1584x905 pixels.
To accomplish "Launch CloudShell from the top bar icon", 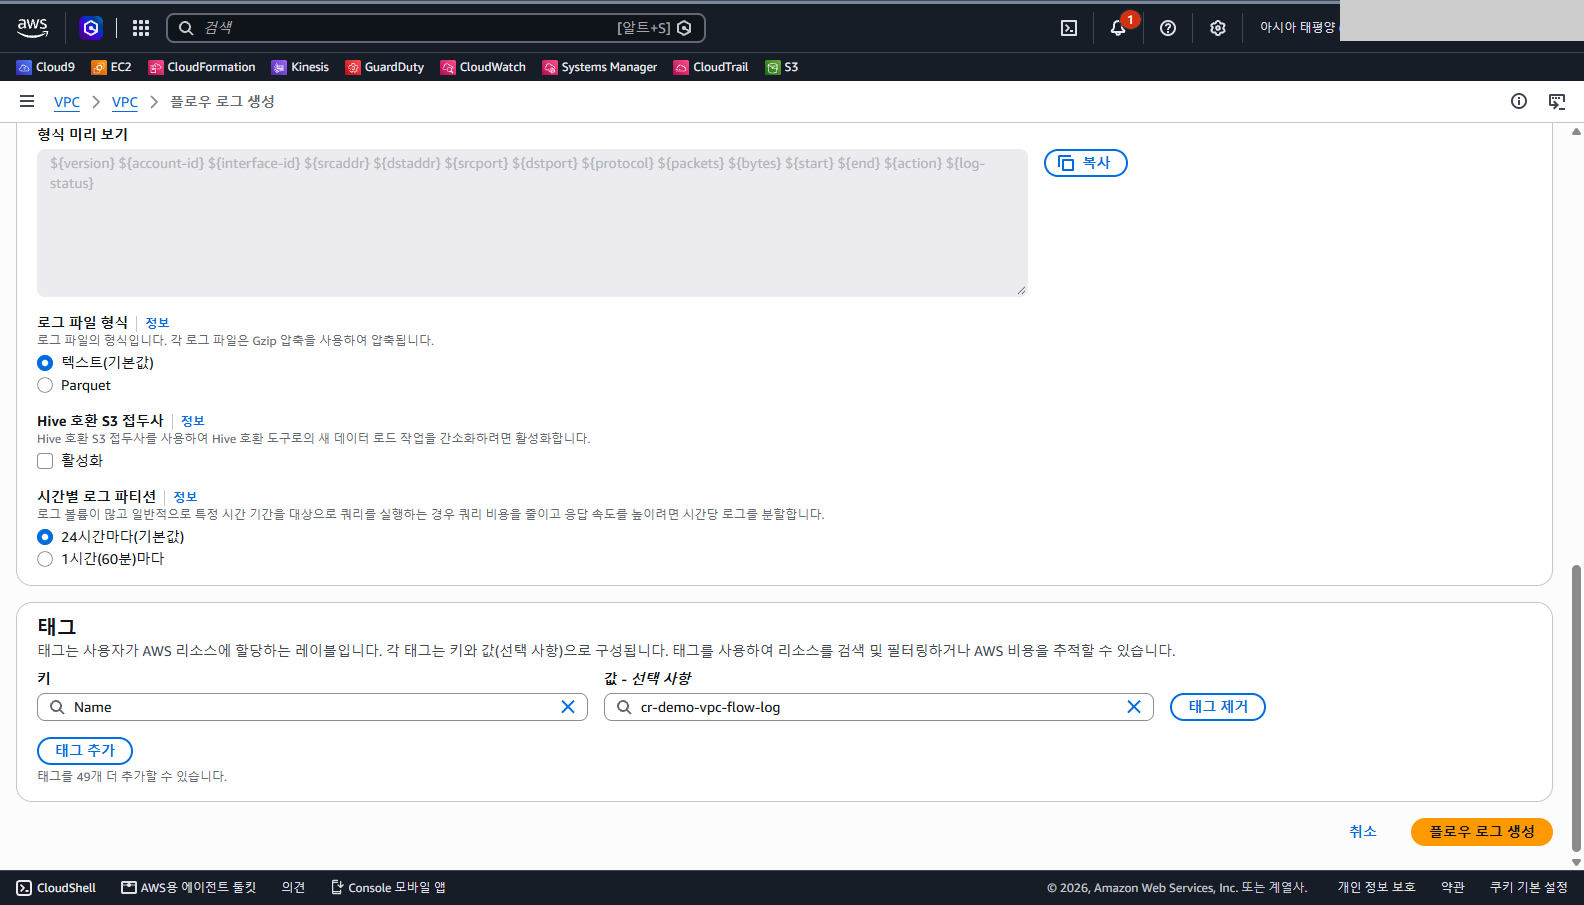I will (x=1069, y=28).
